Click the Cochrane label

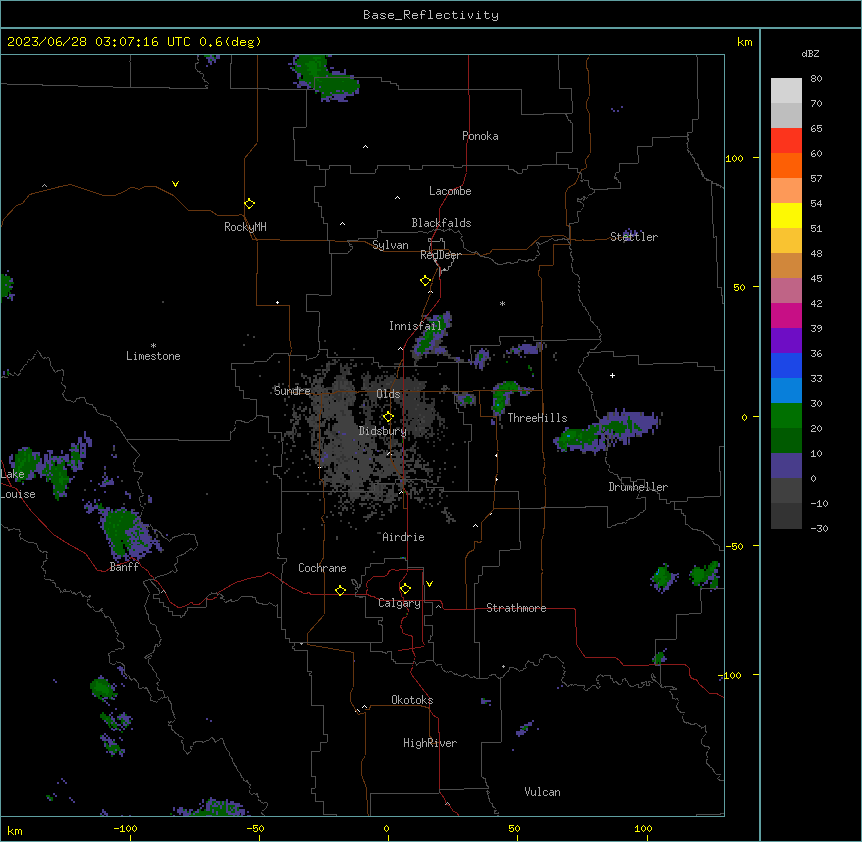(322, 568)
